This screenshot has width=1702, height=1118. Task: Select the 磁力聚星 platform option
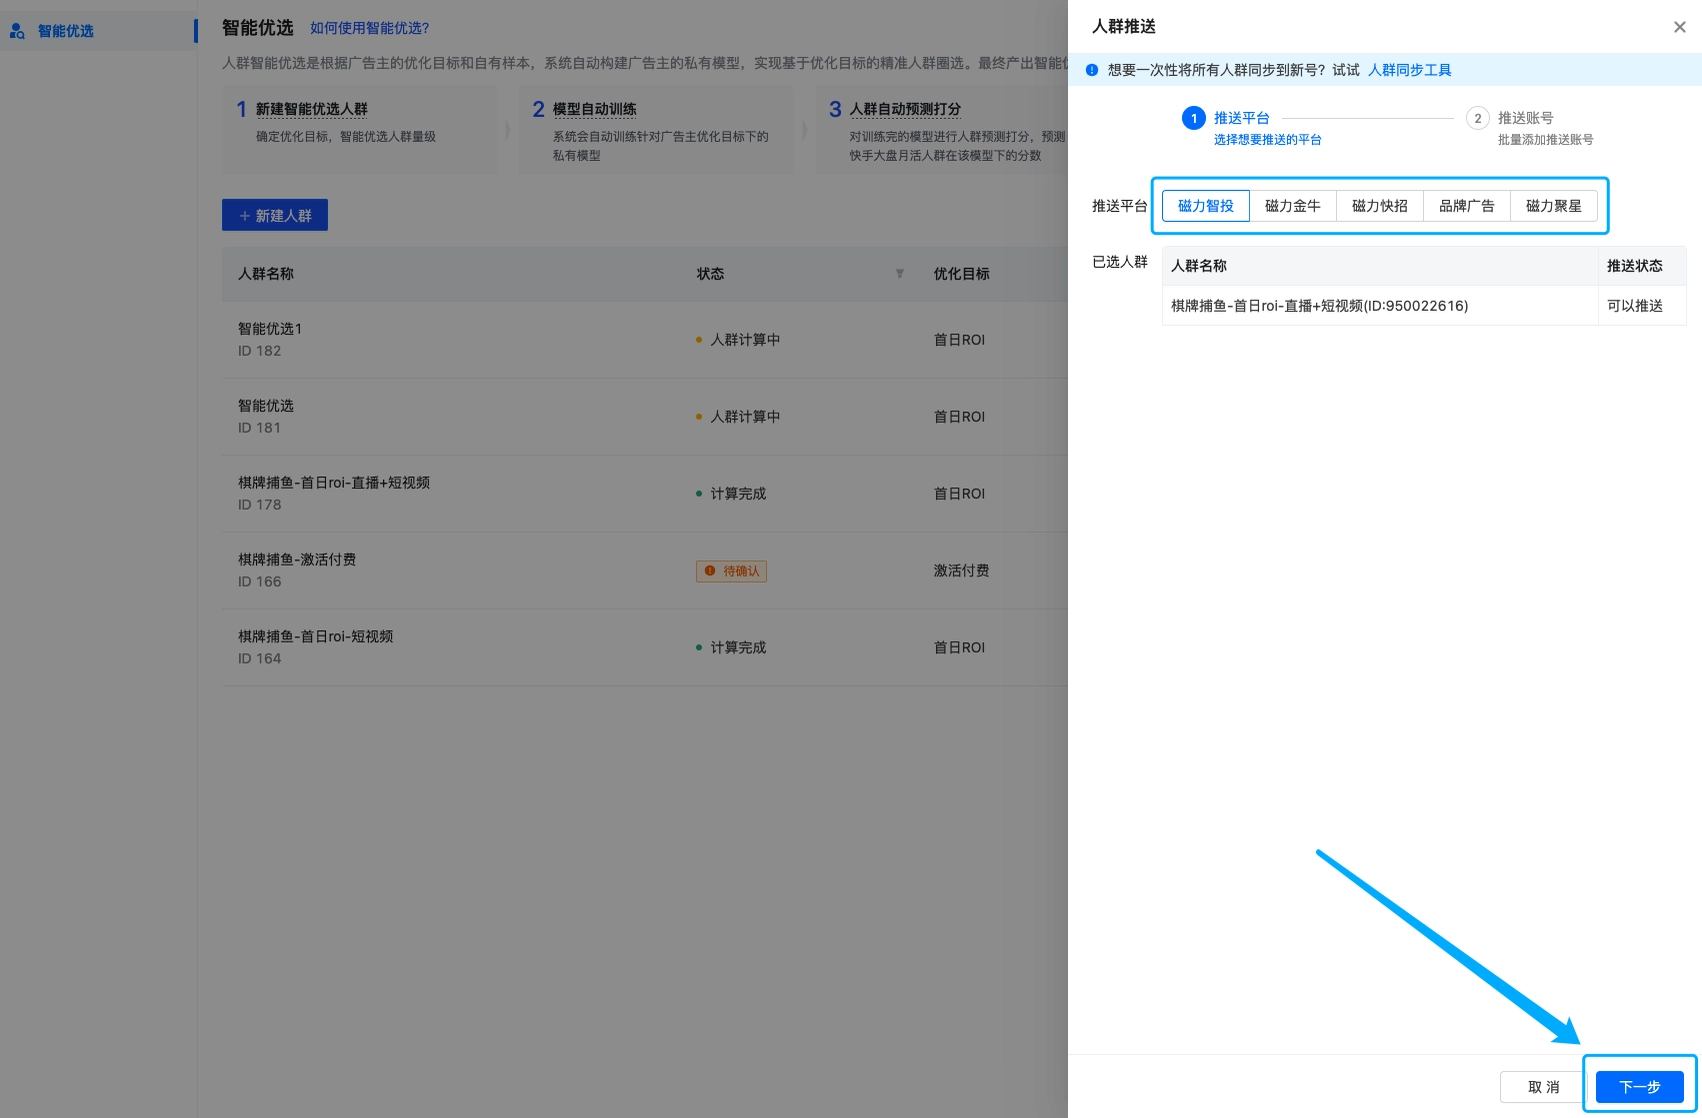(x=1553, y=206)
